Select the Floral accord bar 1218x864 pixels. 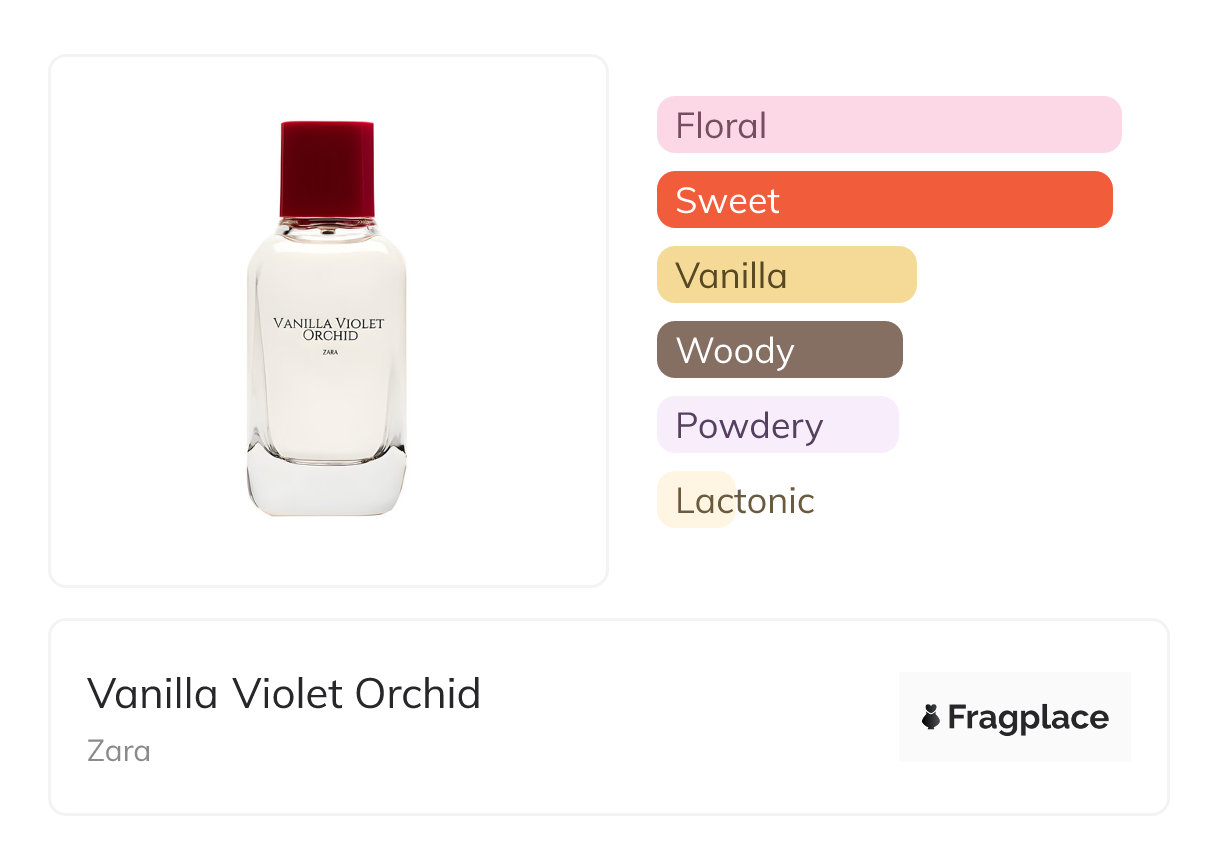(x=888, y=125)
